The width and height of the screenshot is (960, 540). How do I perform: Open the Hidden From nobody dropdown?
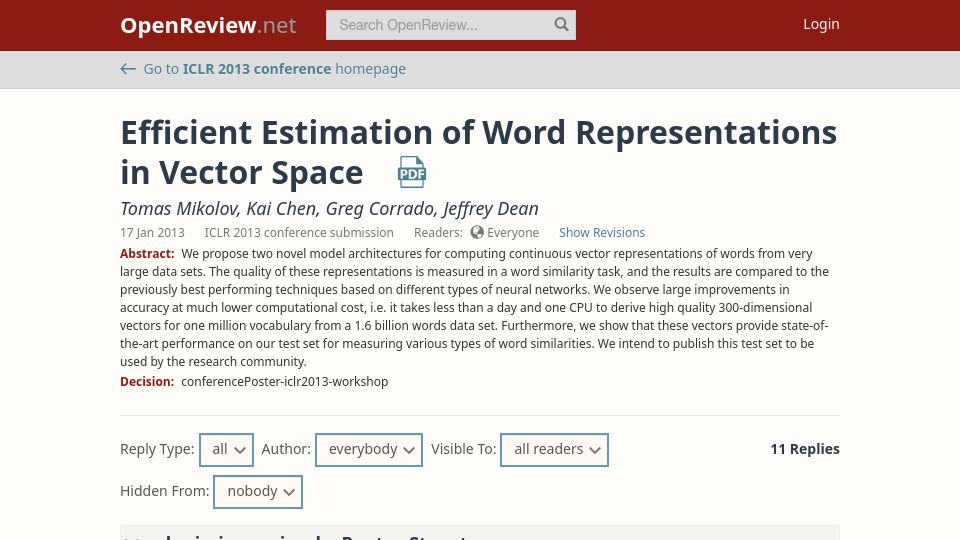(x=258, y=492)
